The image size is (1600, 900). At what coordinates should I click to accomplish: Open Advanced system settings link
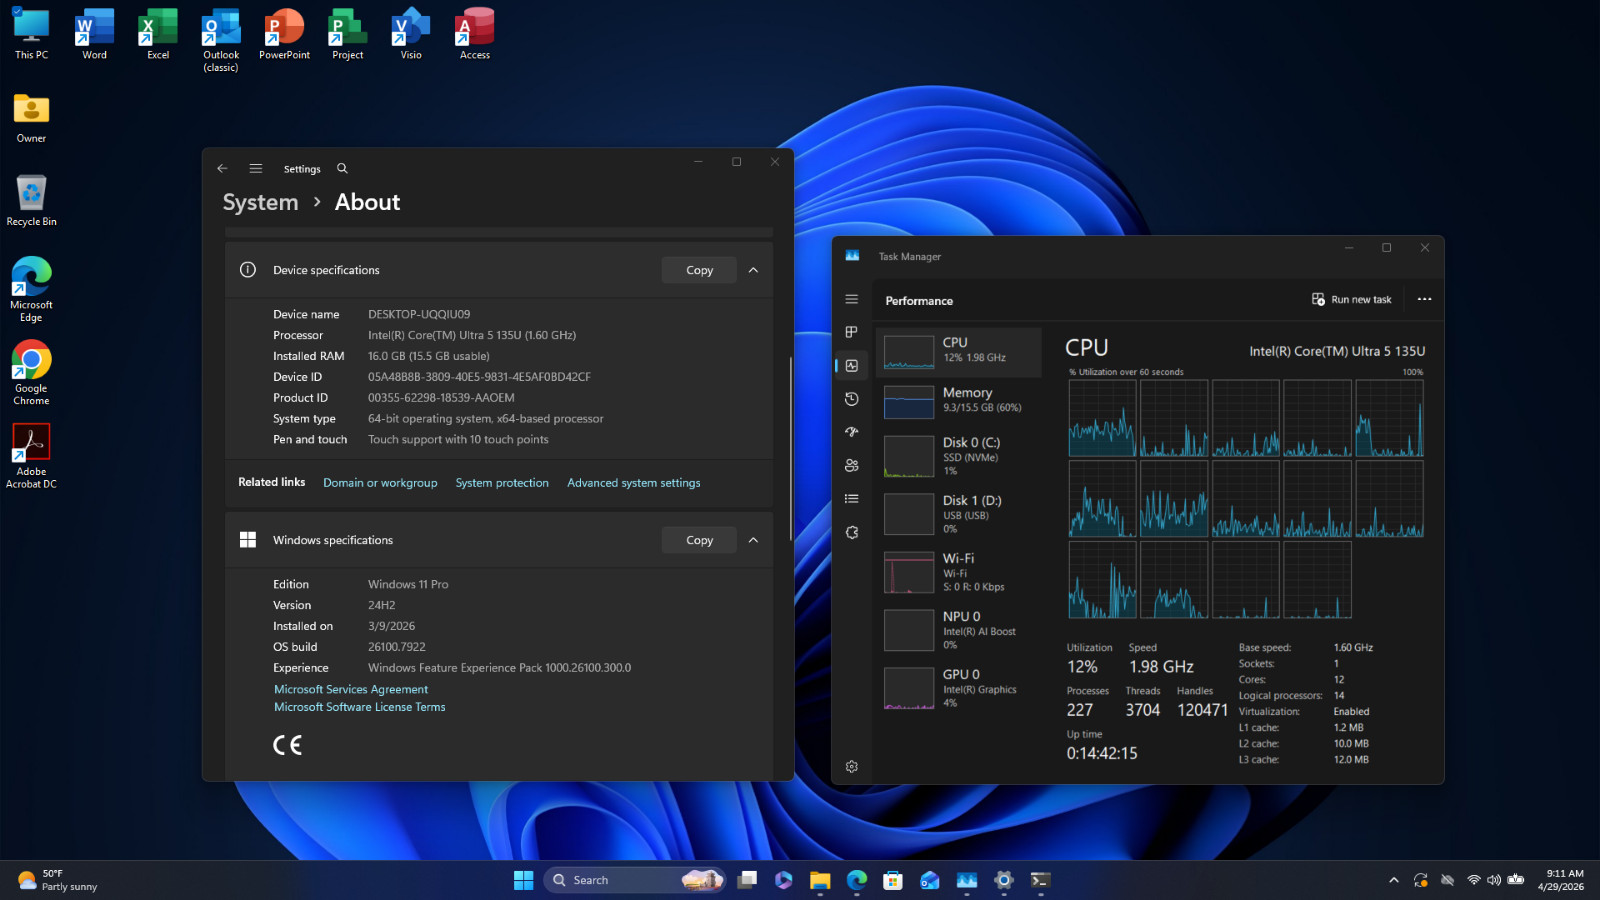(634, 483)
